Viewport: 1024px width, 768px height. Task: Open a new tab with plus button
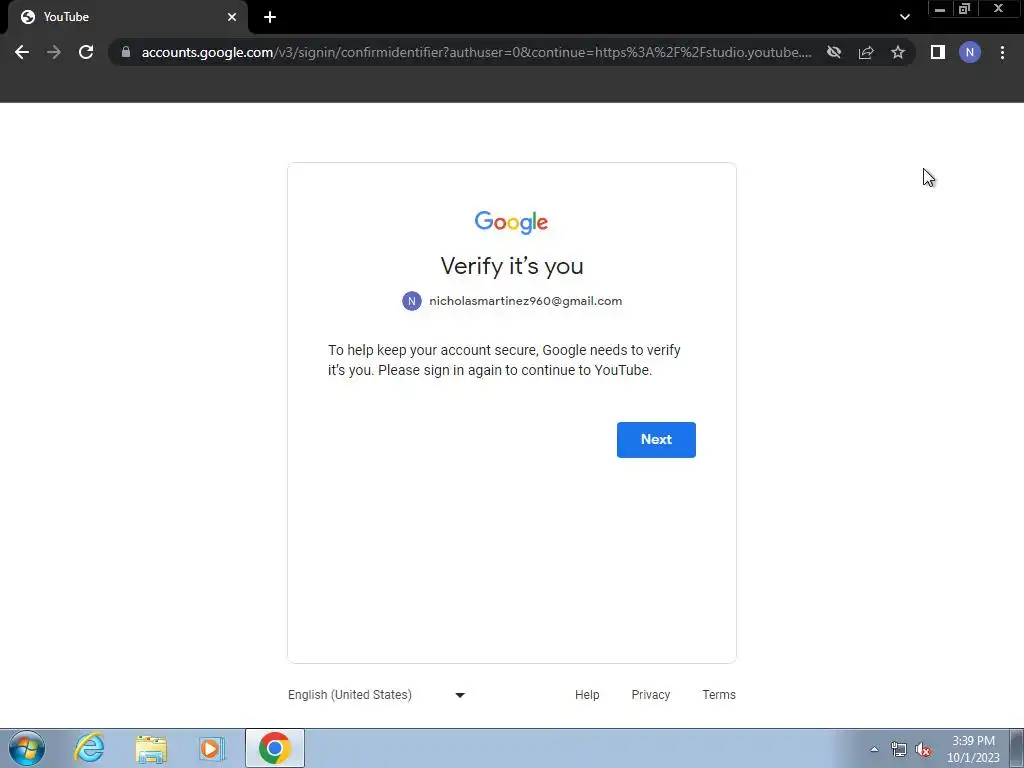[x=270, y=18]
